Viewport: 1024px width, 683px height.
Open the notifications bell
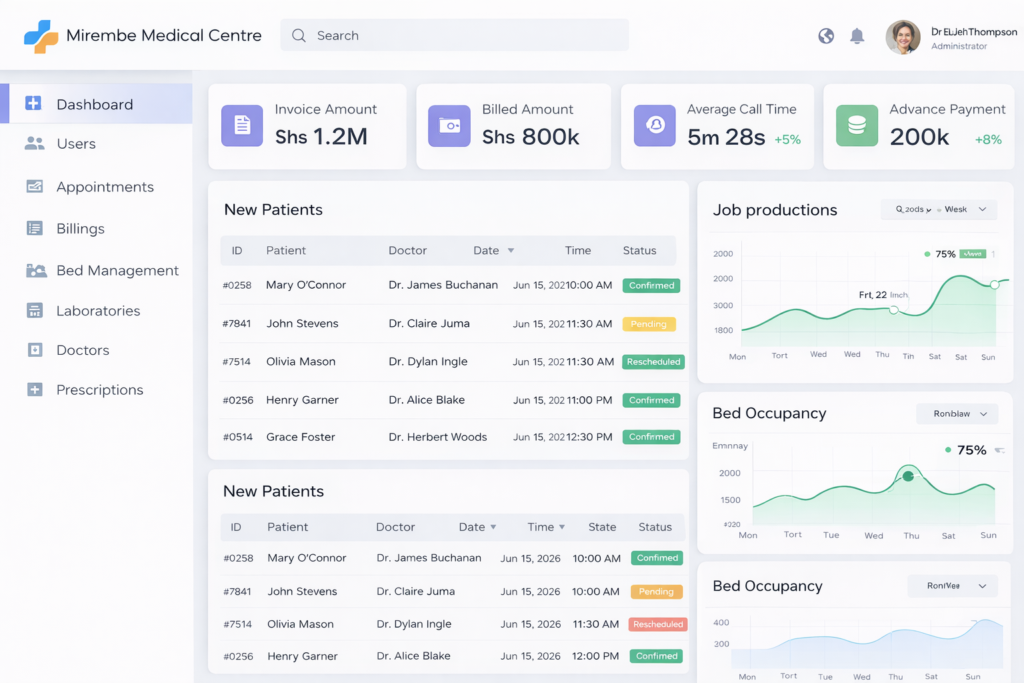(857, 36)
